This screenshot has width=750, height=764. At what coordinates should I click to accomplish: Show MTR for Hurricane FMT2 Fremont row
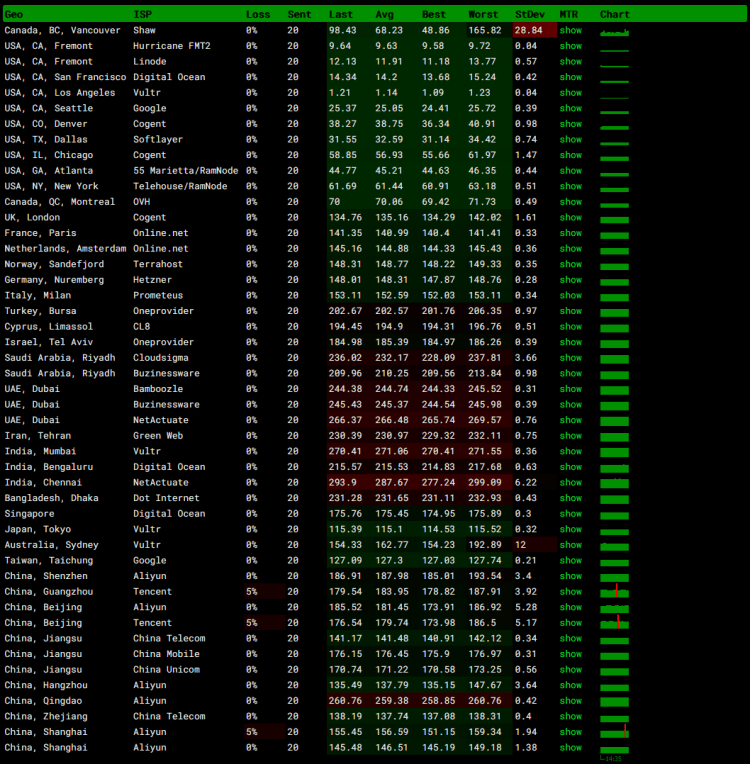[570, 46]
